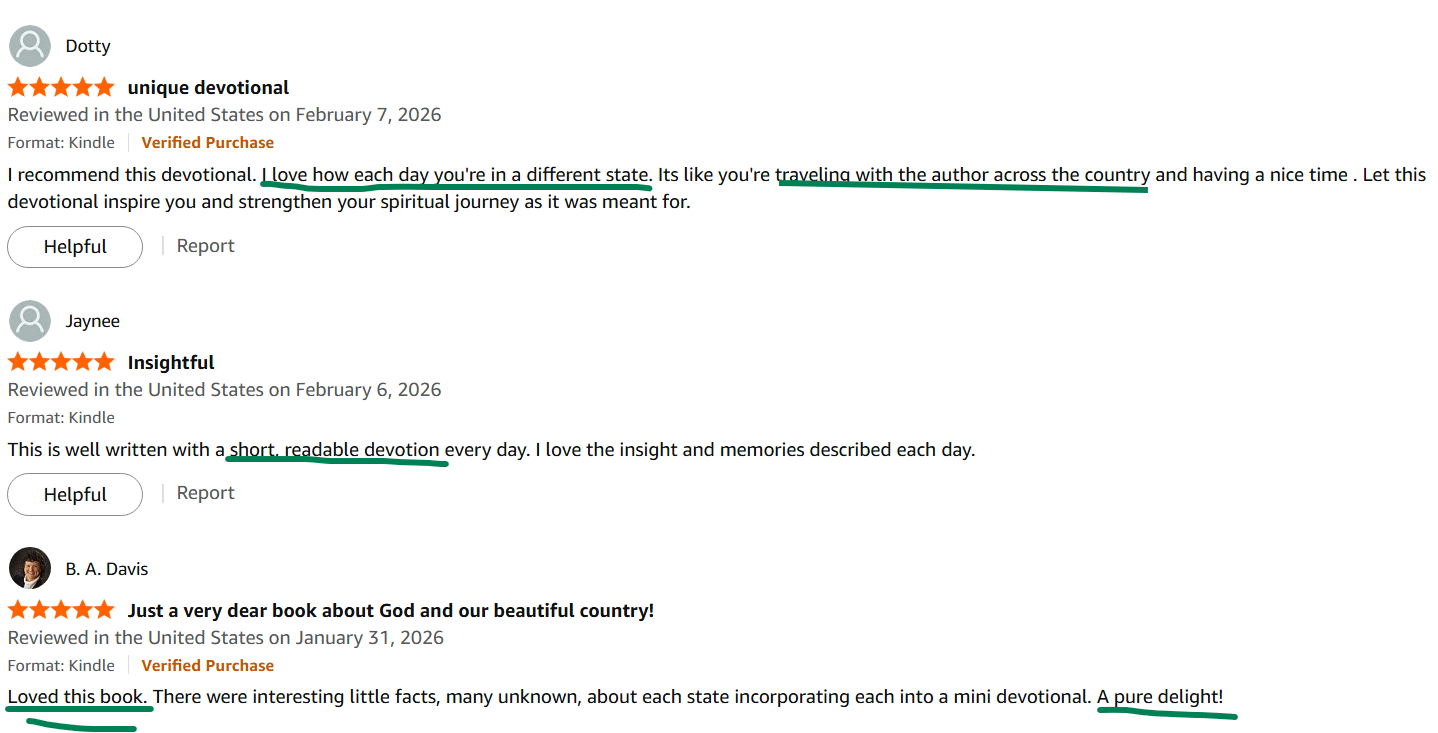Open the "Just a very dear book" review title
Viewport: 1438px width, 733px height.
point(390,610)
